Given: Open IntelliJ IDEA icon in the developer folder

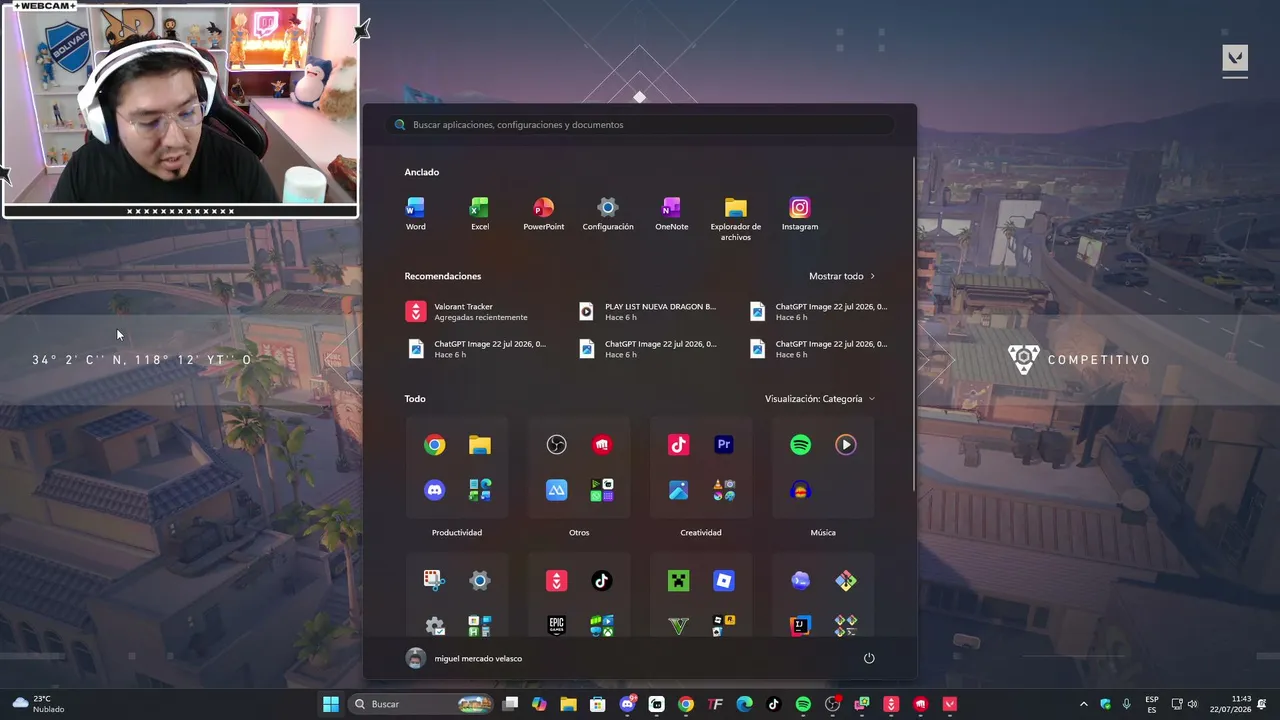Looking at the screenshot, I should point(801,626).
